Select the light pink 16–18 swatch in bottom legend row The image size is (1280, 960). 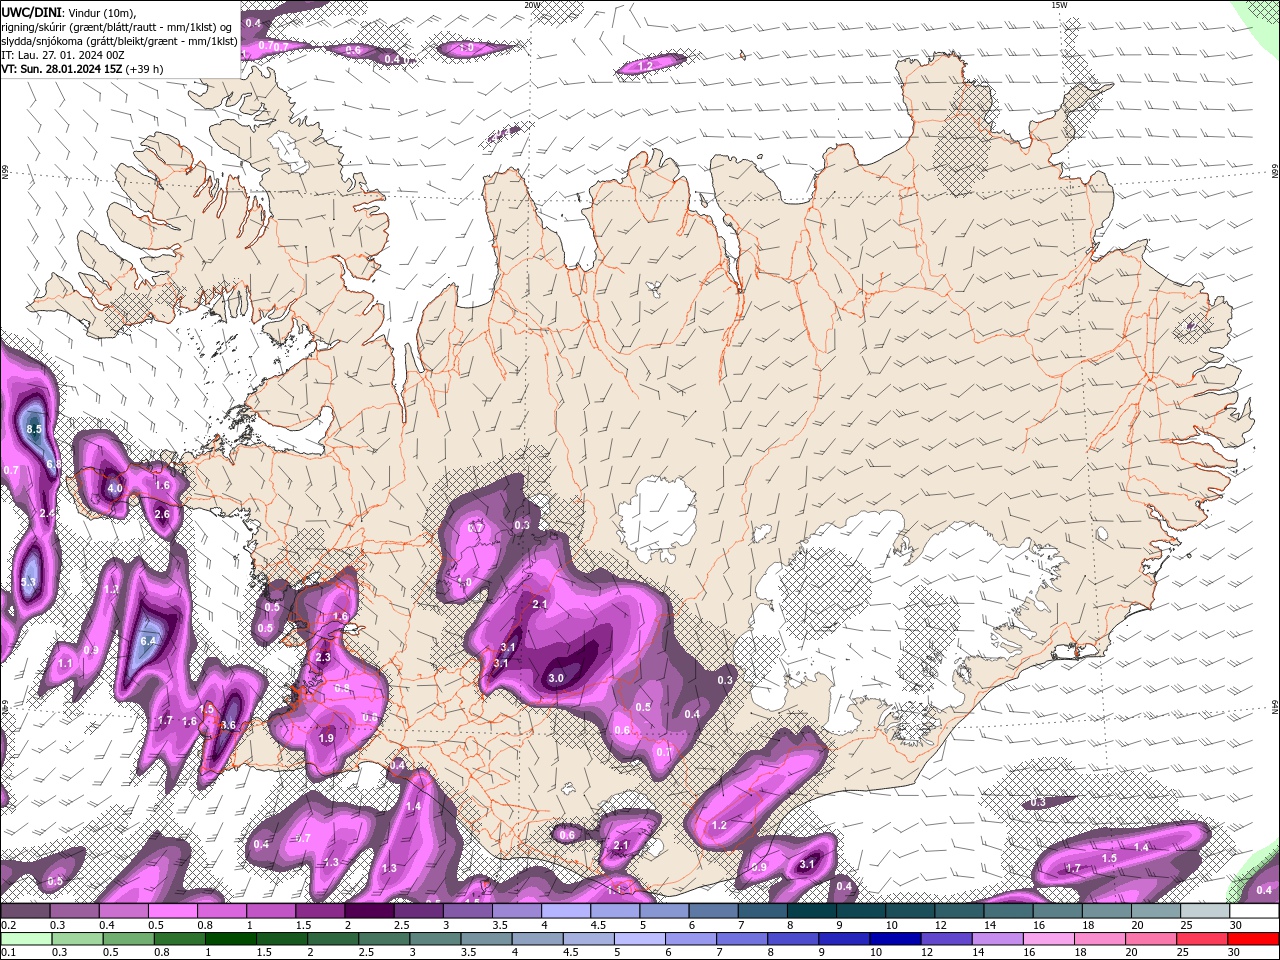[1049, 939]
